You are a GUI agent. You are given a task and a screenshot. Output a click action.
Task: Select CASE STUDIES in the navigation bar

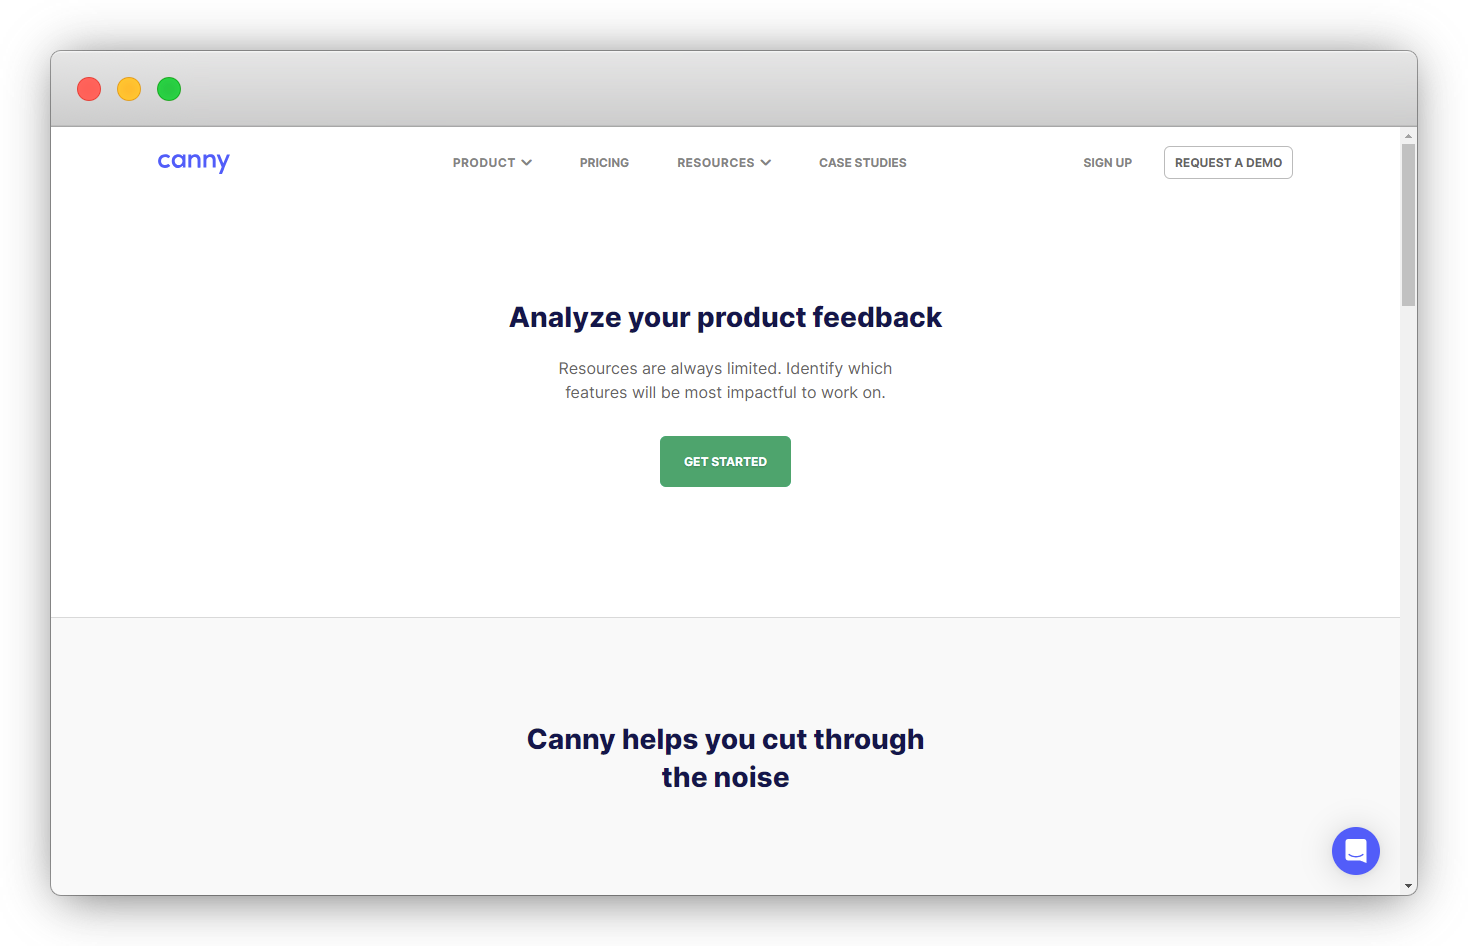pos(862,162)
